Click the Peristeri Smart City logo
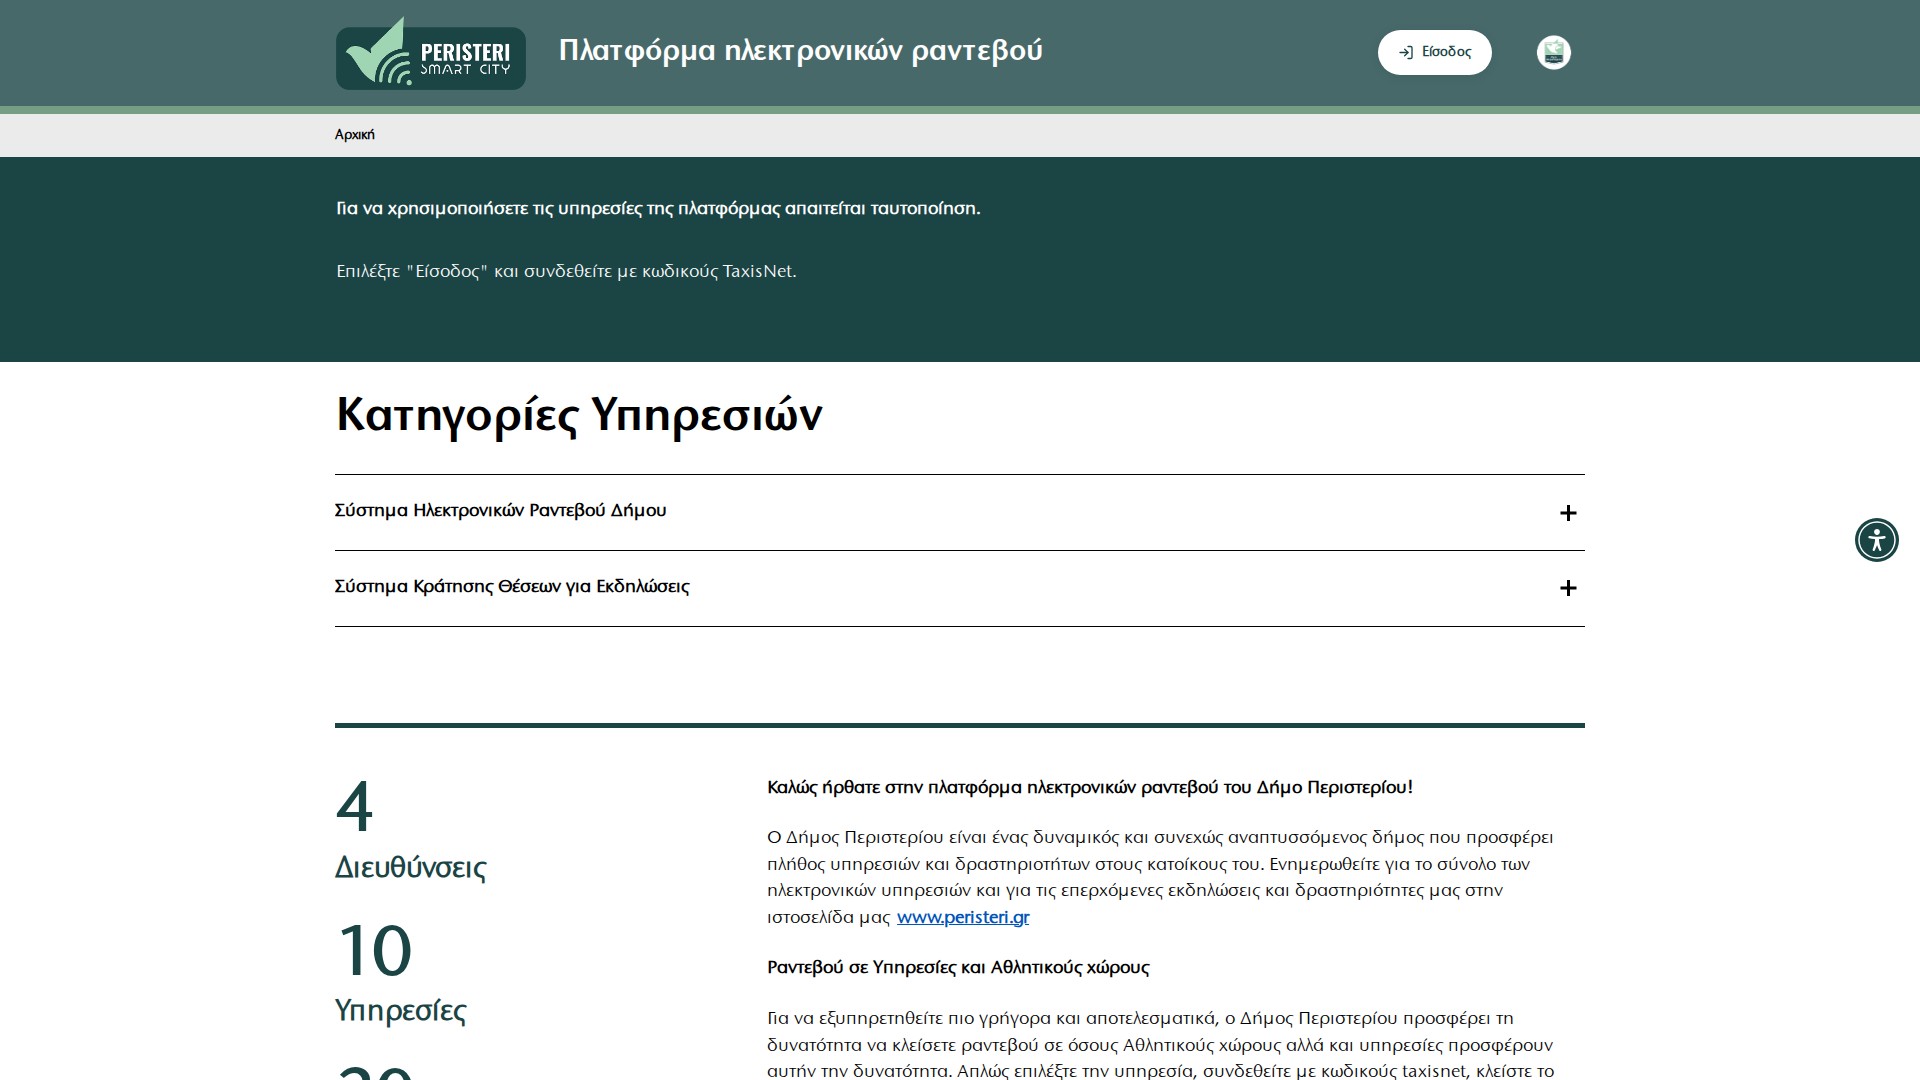Image resolution: width=1920 pixels, height=1080 pixels. pos(430,52)
